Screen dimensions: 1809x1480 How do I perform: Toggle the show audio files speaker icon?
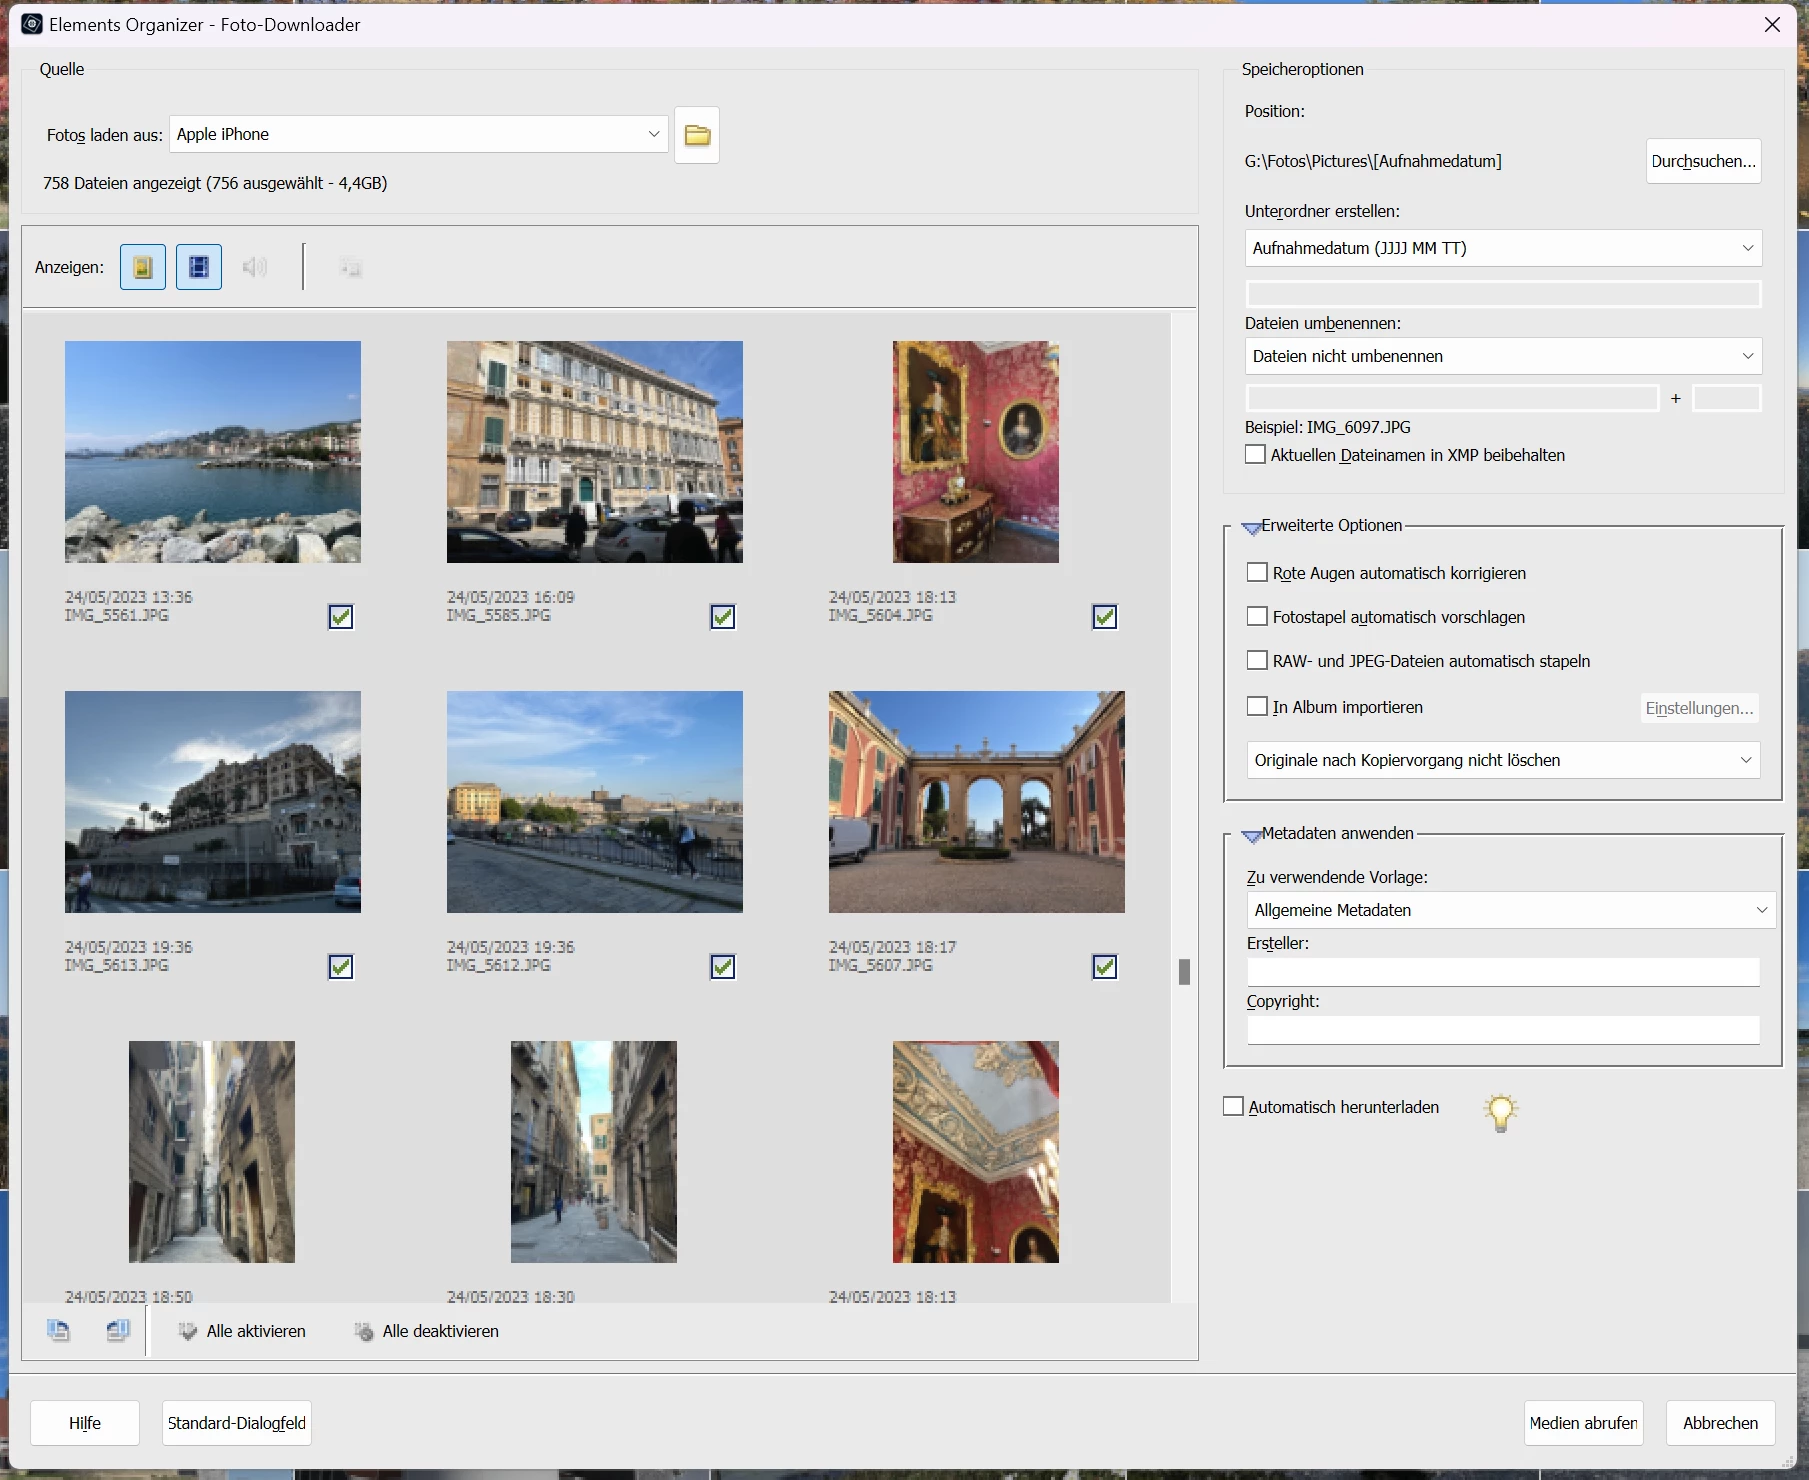(x=255, y=267)
